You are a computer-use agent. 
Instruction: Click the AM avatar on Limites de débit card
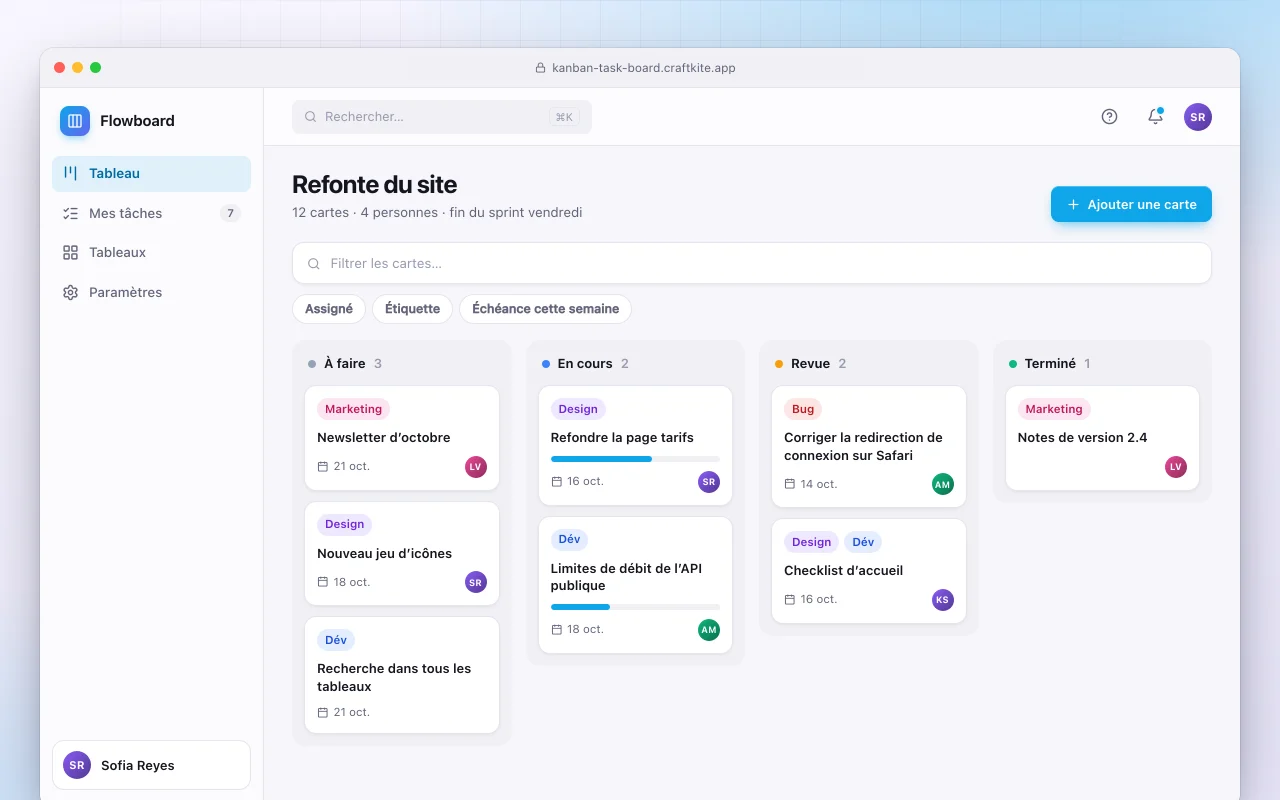[709, 630]
